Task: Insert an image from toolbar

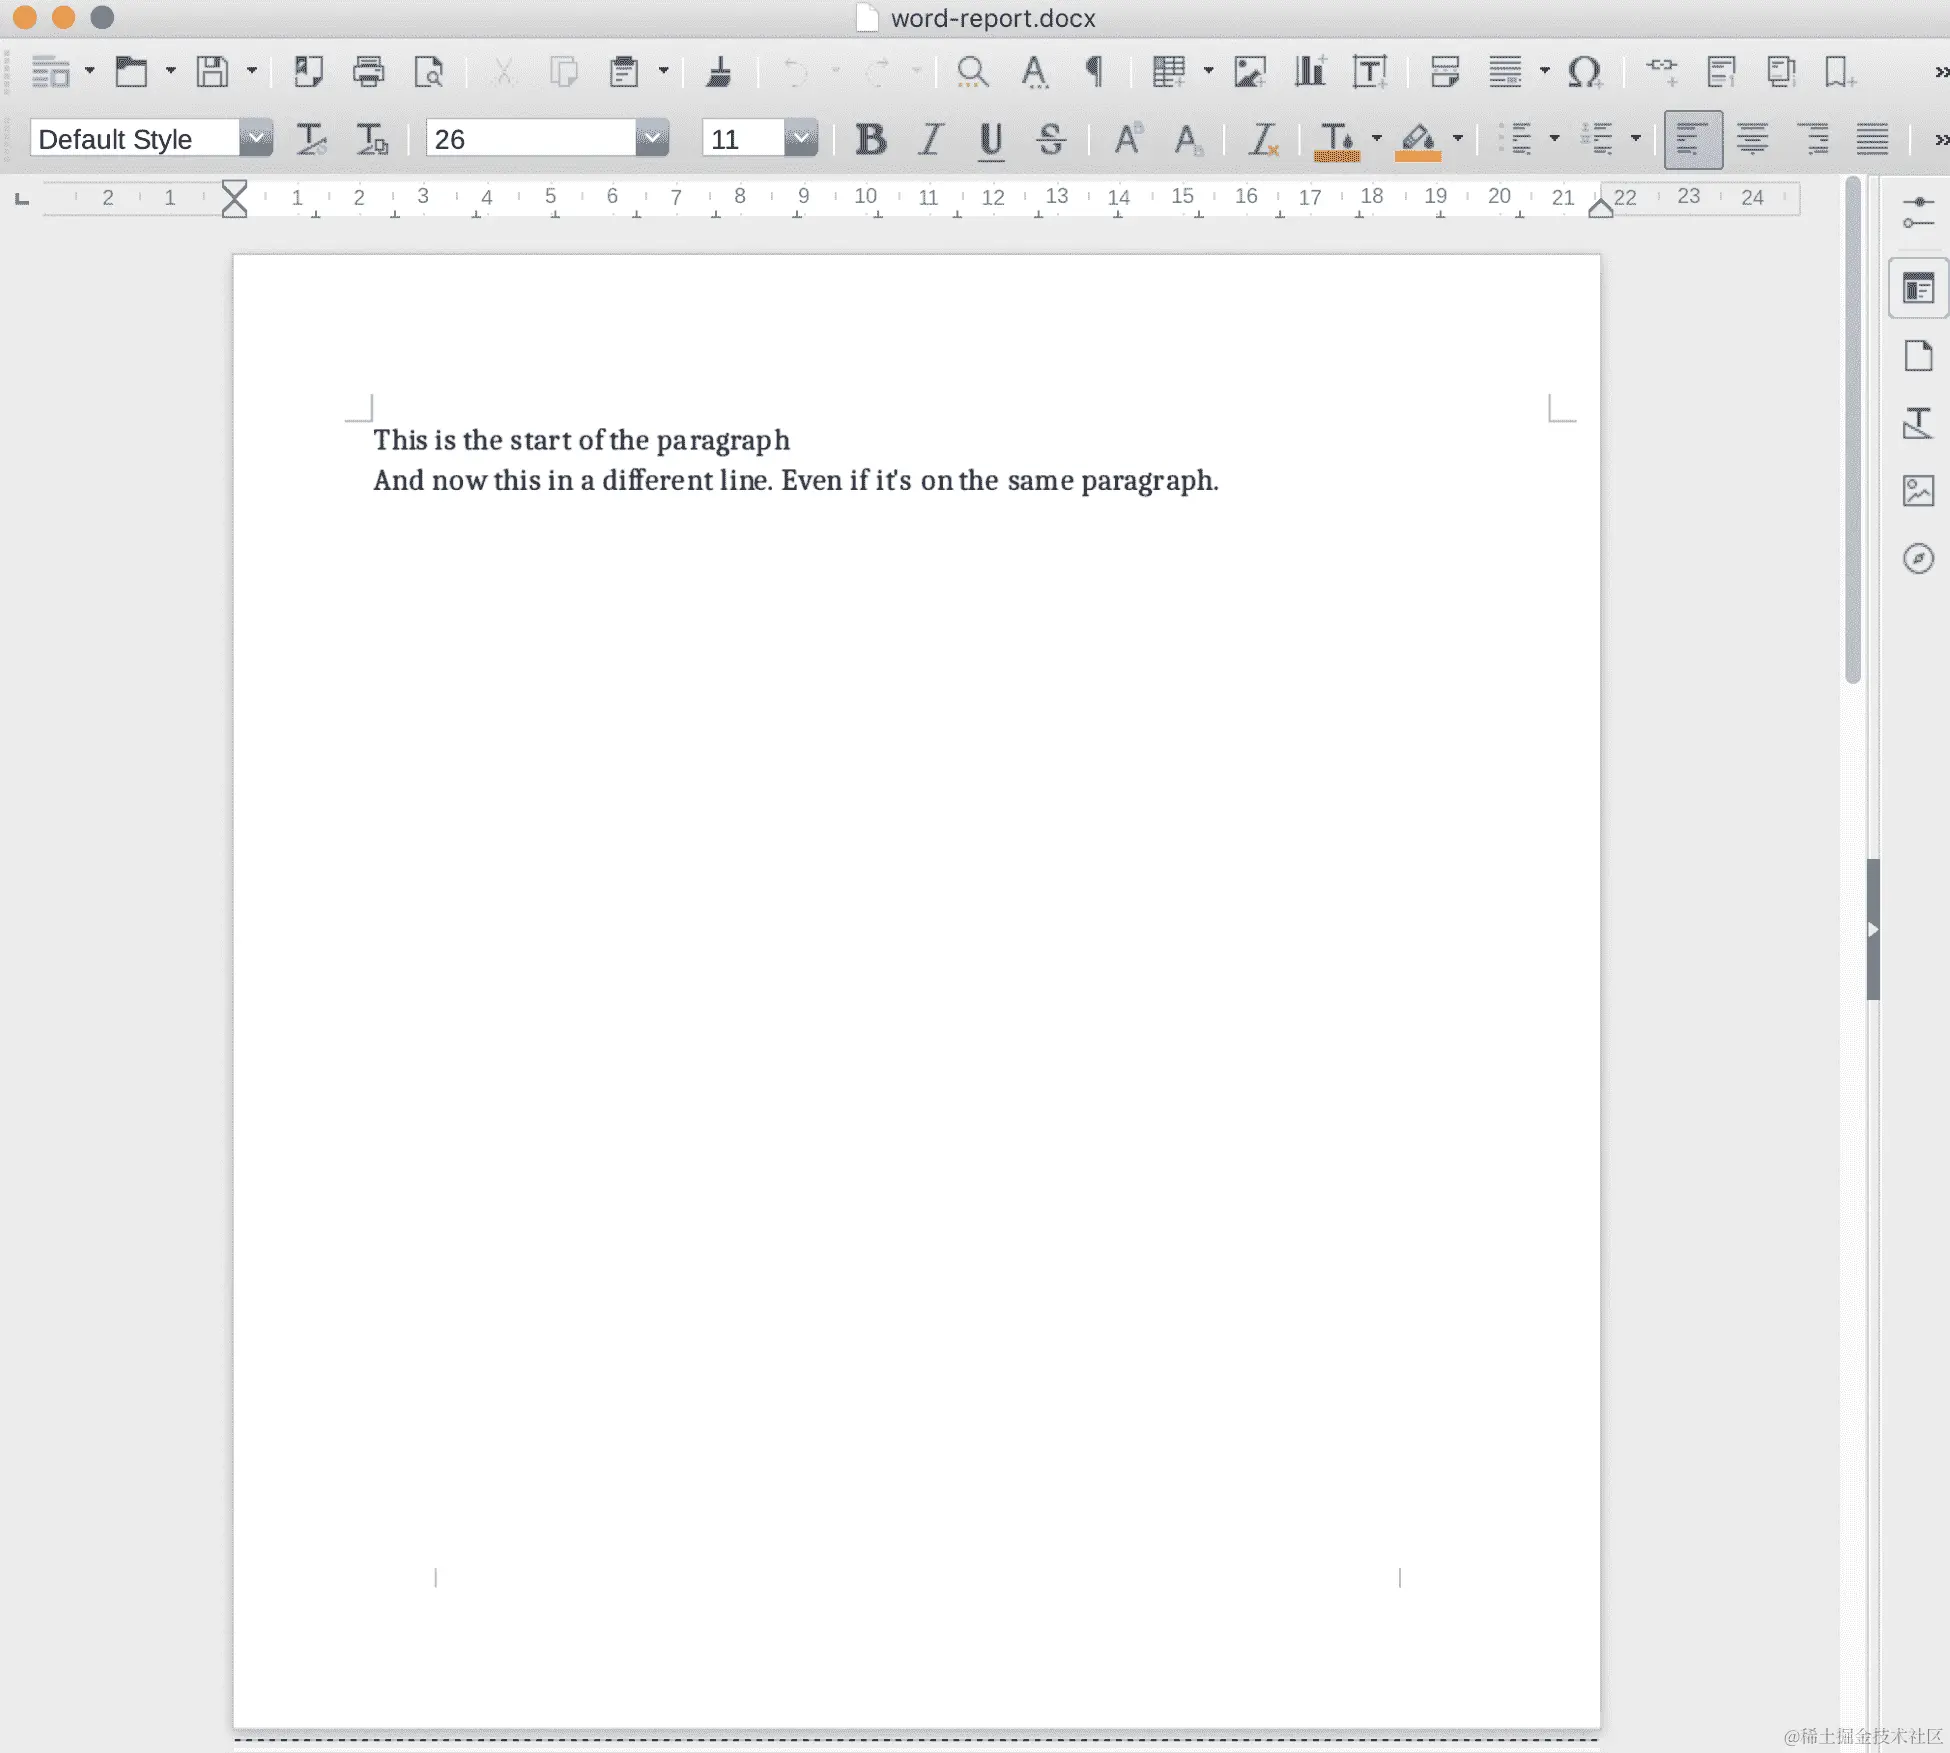Action: [1250, 72]
